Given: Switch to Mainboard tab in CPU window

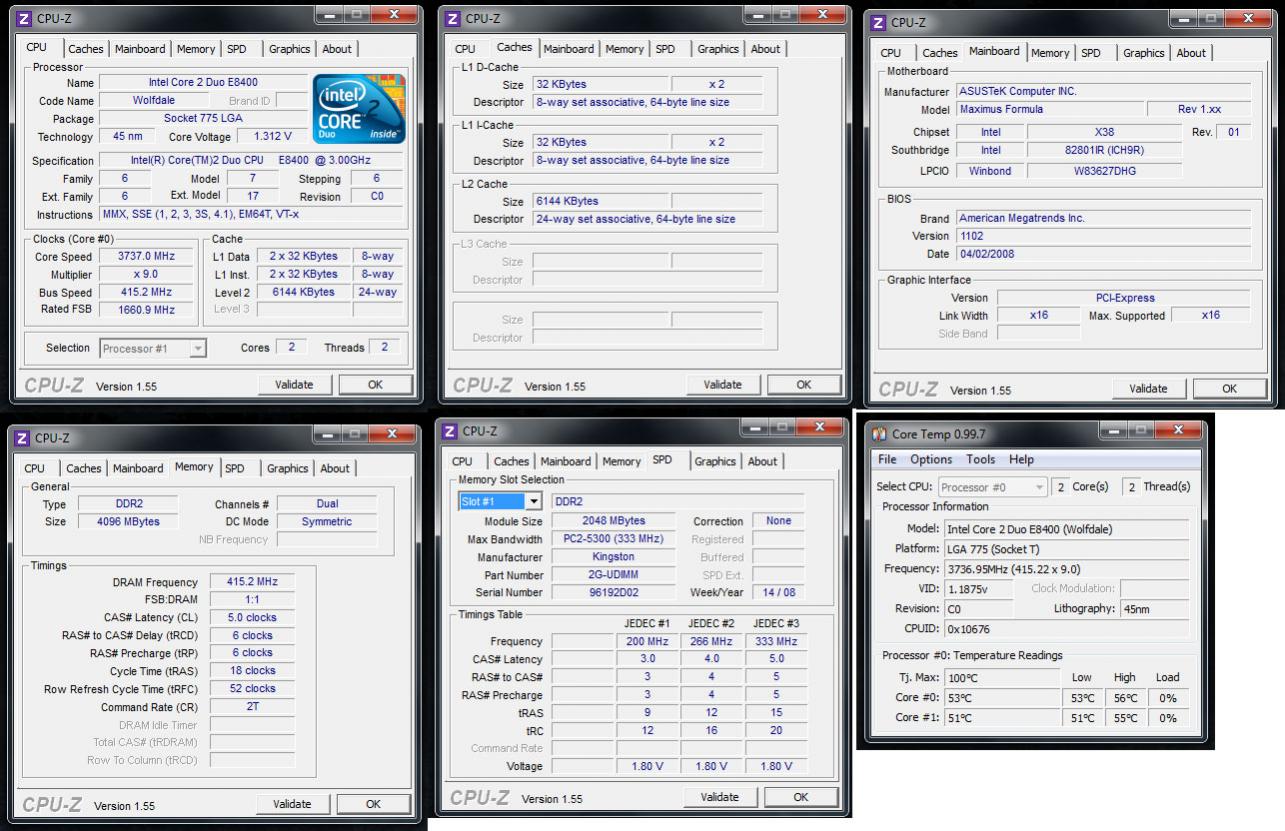Looking at the screenshot, I should click(140, 49).
